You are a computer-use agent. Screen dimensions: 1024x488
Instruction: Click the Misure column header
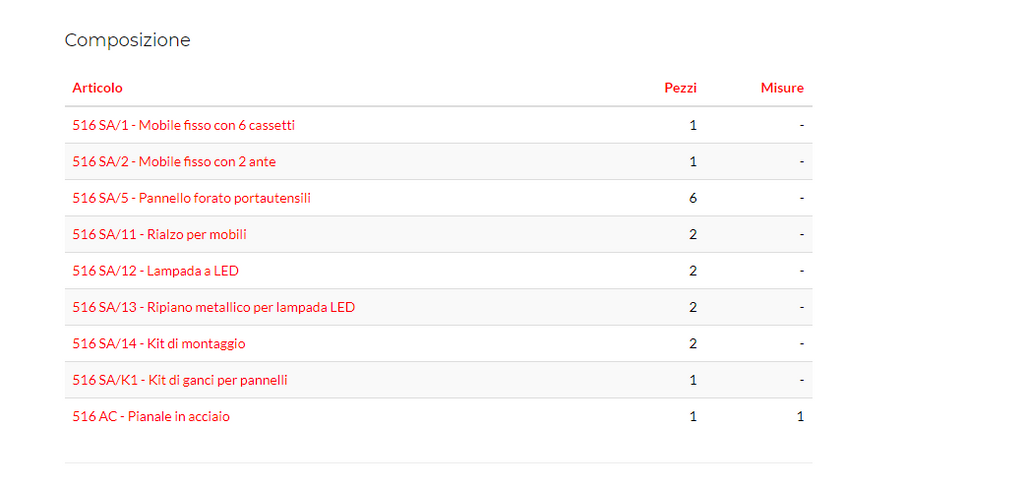[x=782, y=88]
